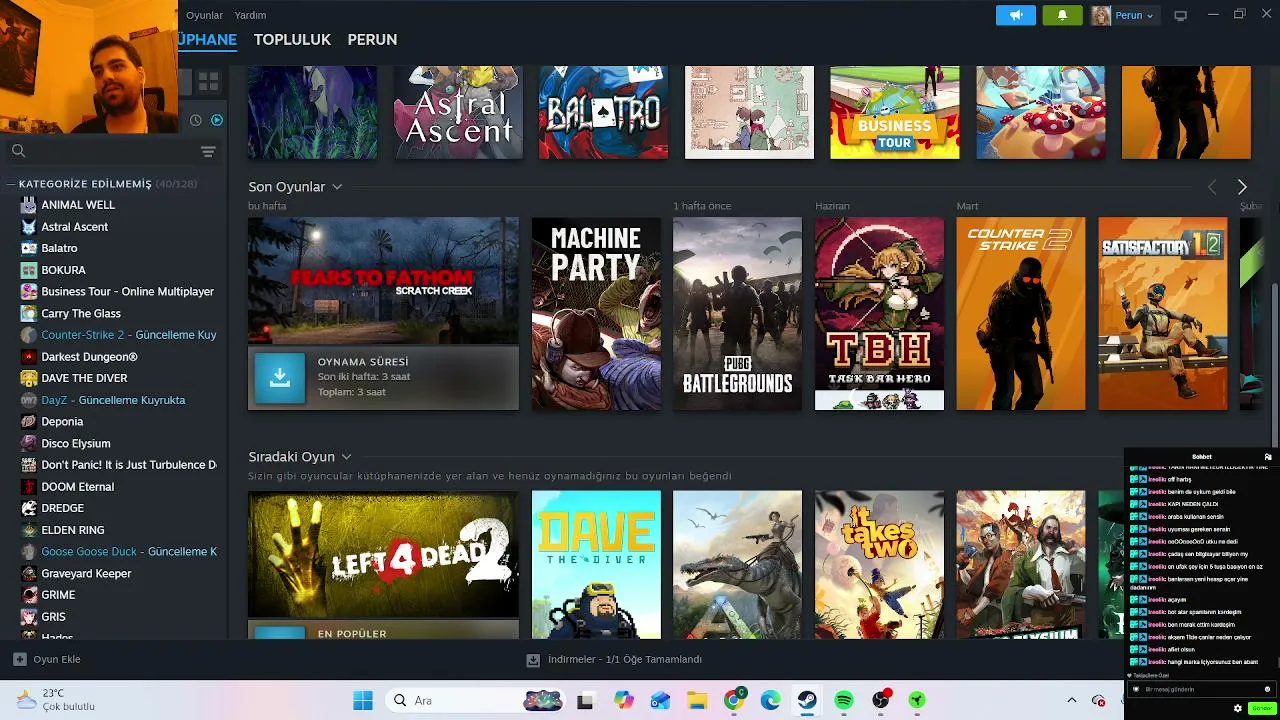
Task: Collapse the KATEGORİZE EDİLMEMİŞ category
Action: pos(10,184)
